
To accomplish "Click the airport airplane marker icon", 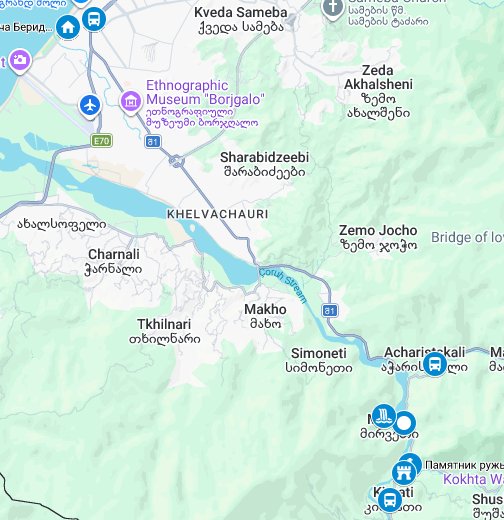I will 90,106.
